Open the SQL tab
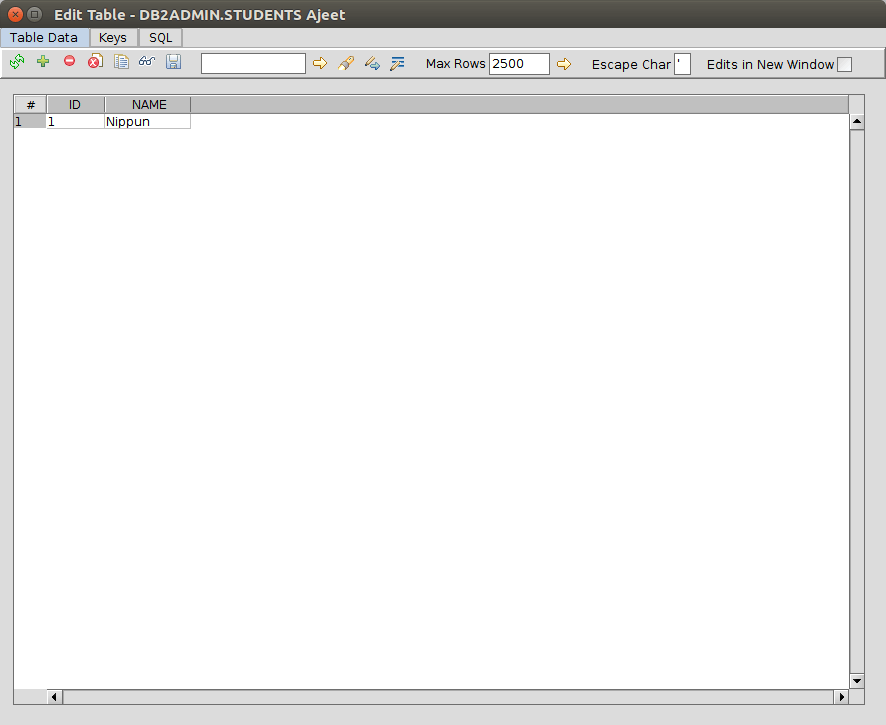886x725 pixels. pyautogui.click(x=160, y=38)
